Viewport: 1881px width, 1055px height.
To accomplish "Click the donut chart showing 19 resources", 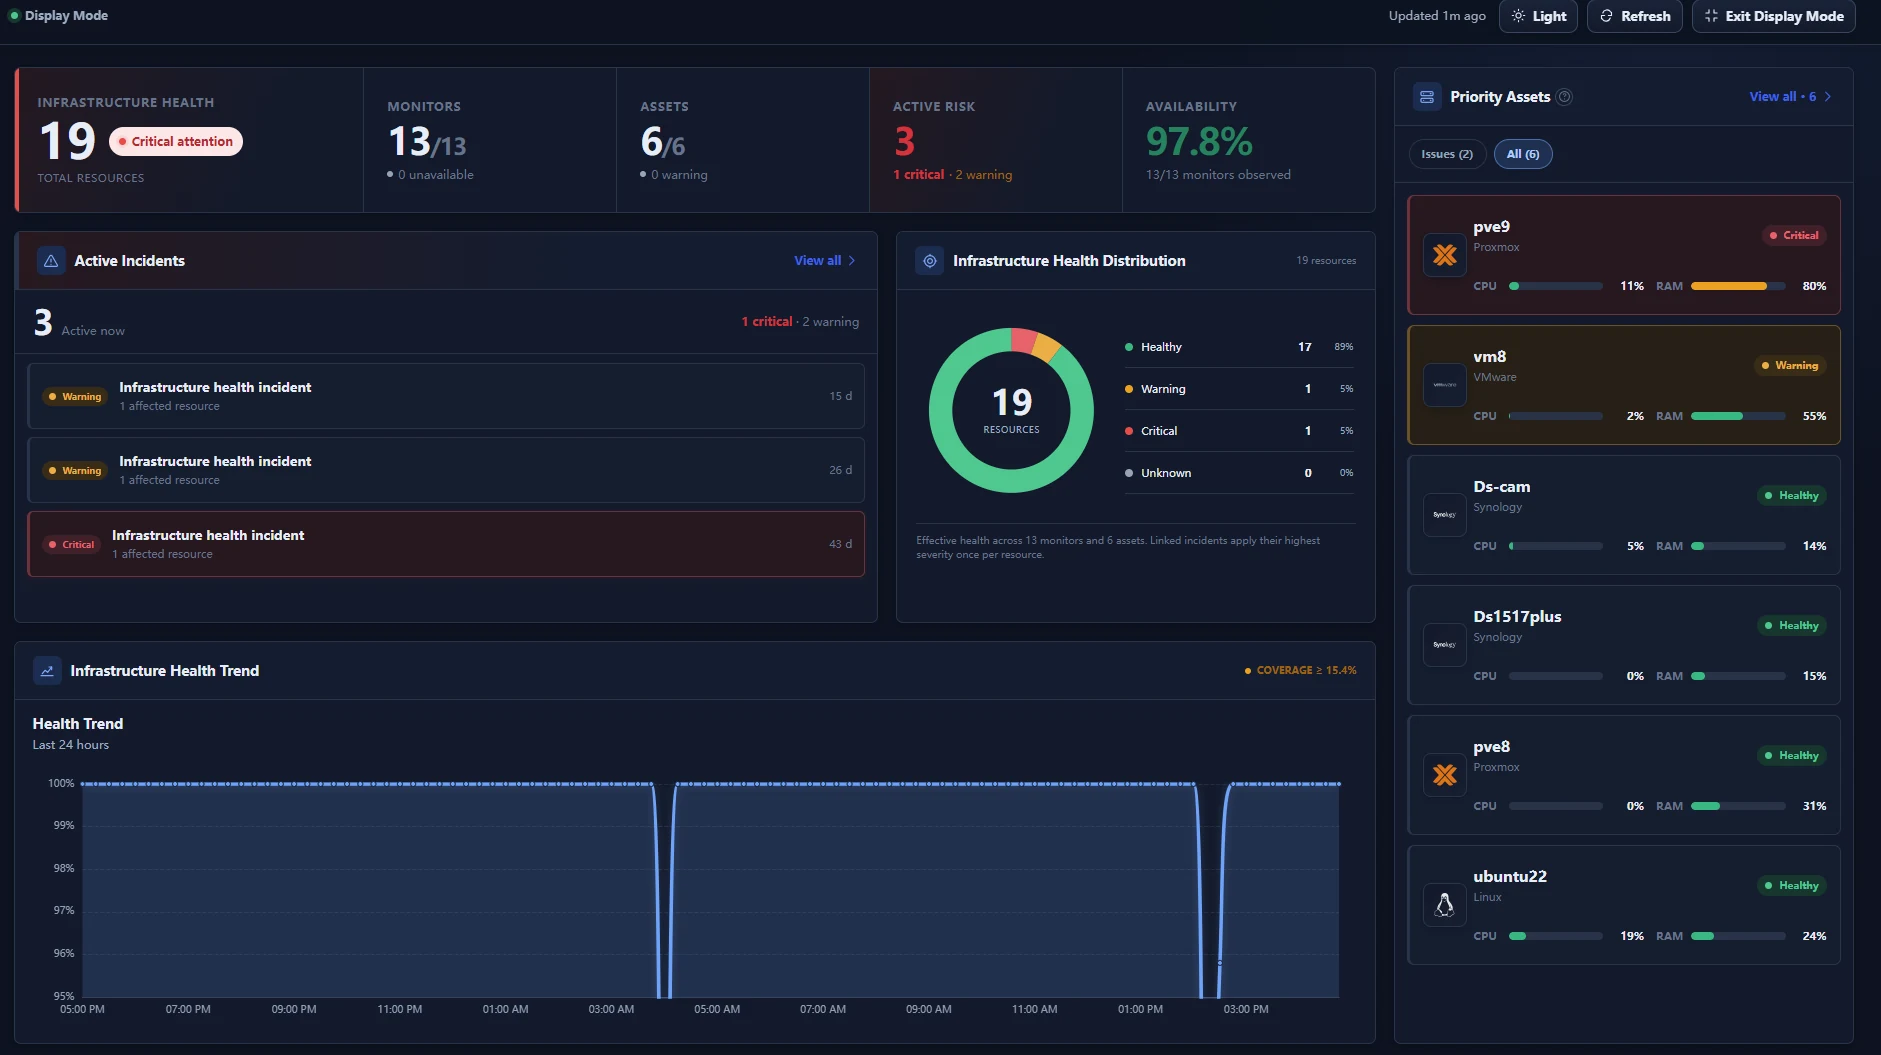I will [1011, 410].
